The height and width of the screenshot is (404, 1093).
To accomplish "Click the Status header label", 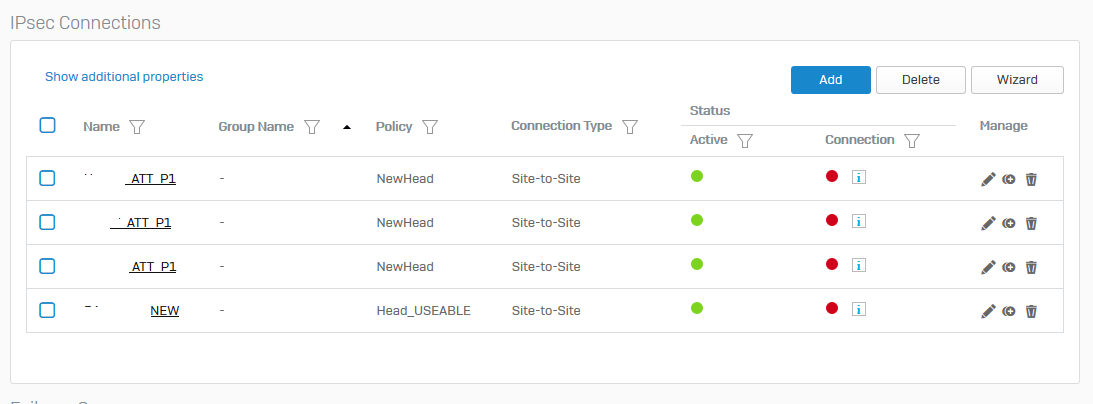I will [710, 111].
